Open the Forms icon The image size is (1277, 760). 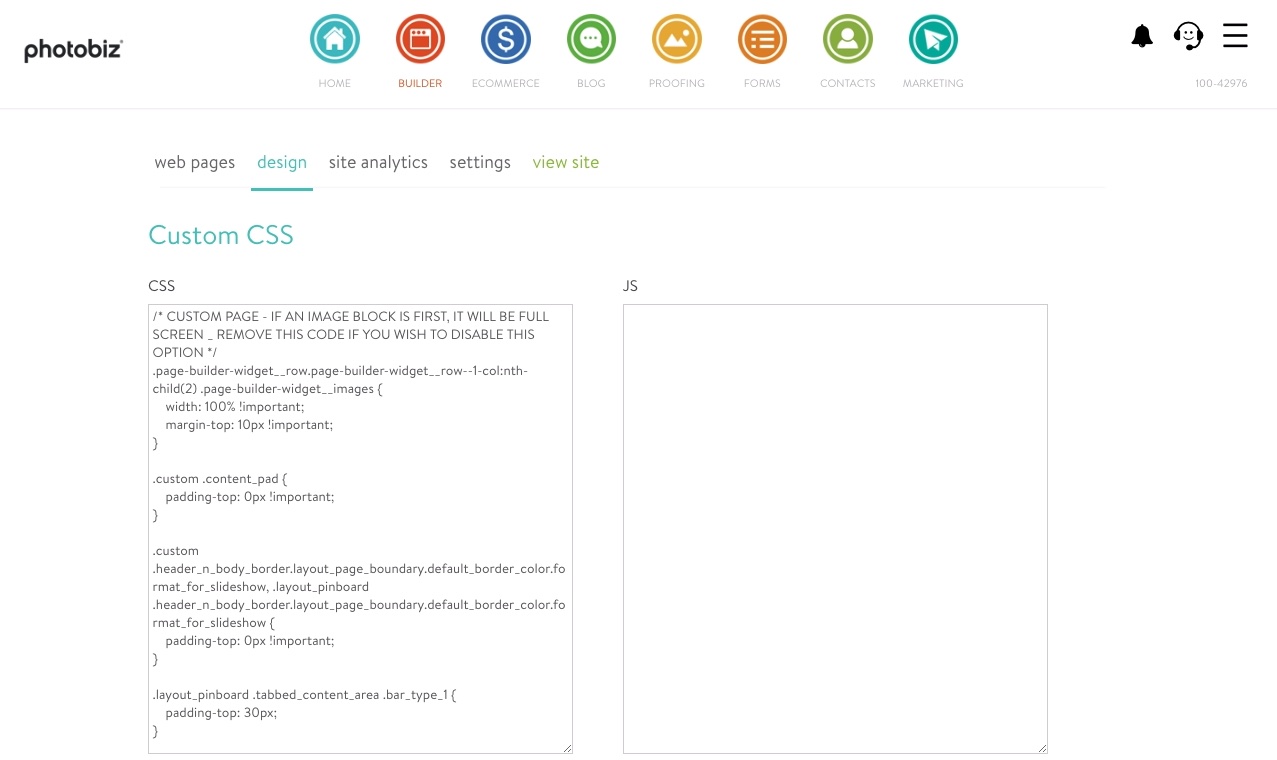tap(762, 40)
